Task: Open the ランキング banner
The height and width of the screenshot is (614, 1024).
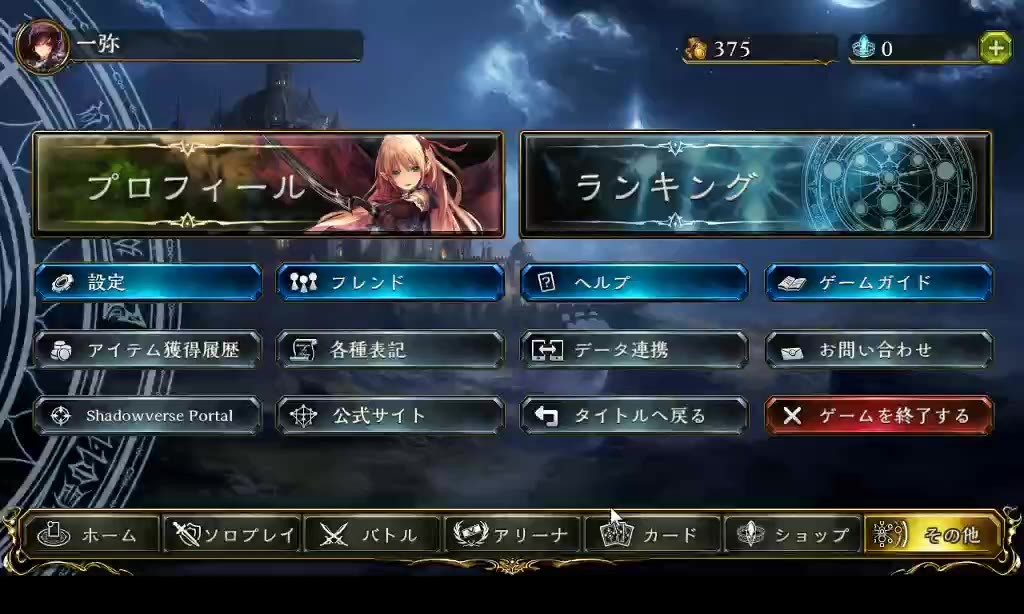Action: [x=756, y=184]
